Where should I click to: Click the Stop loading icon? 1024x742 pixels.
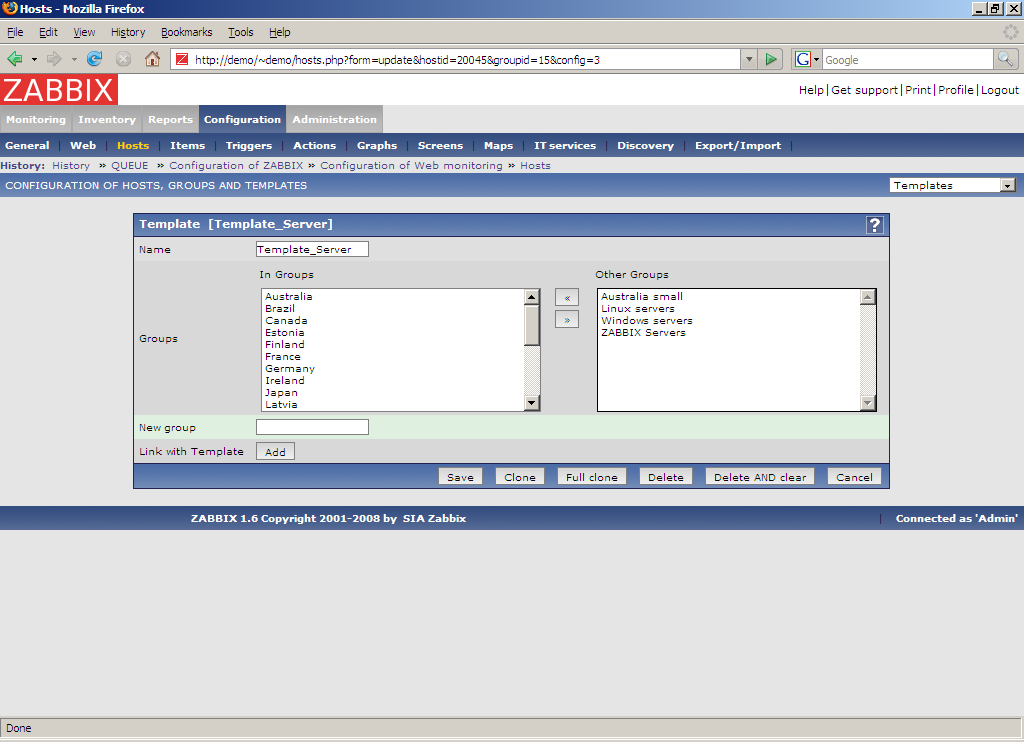coord(123,59)
